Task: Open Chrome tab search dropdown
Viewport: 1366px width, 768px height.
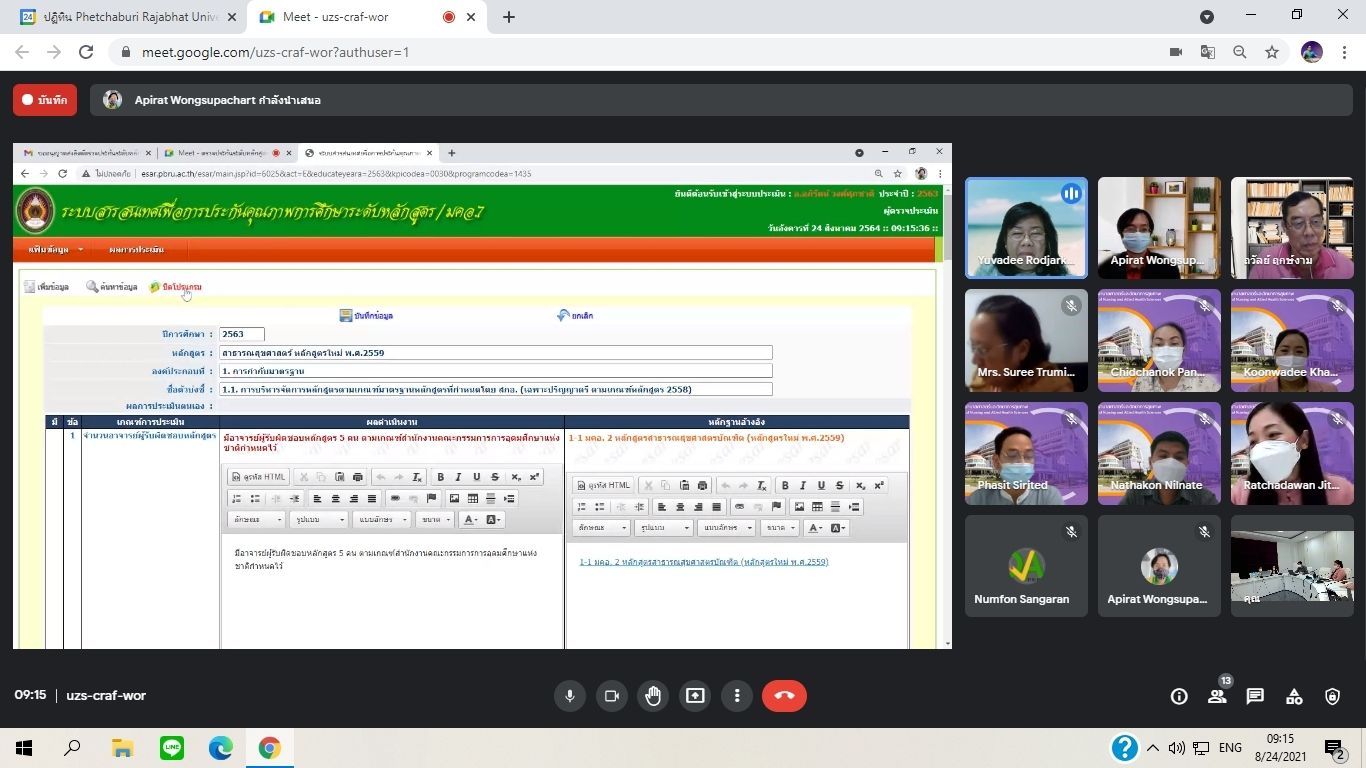Action: point(1207,17)
